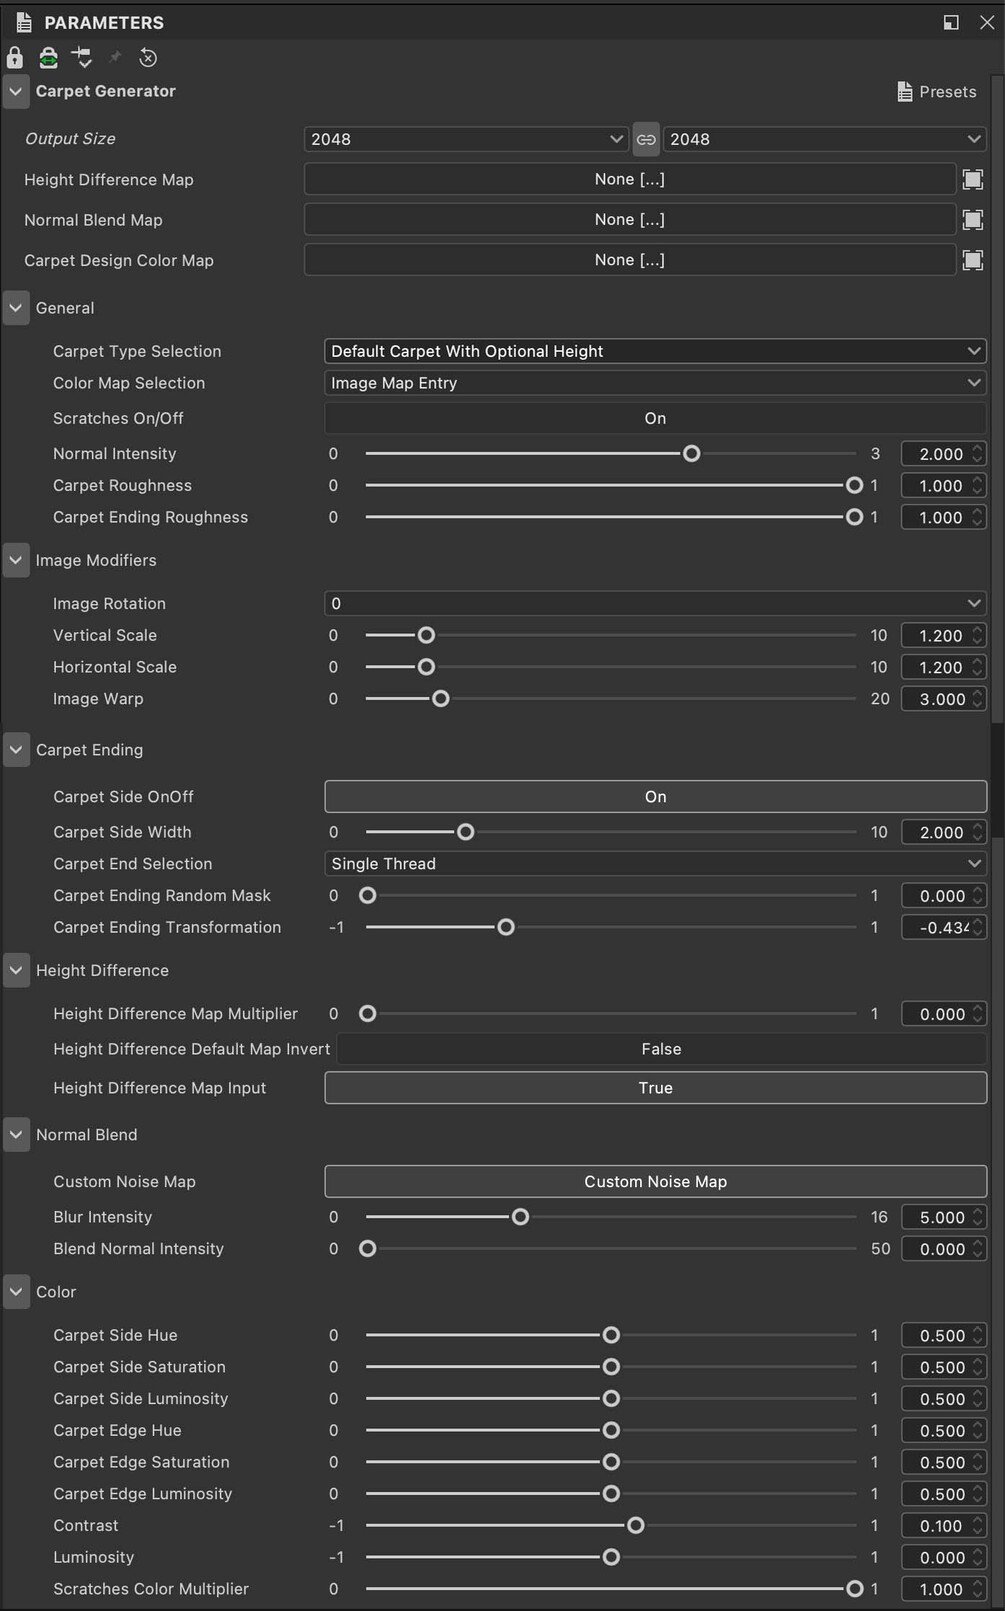Open the Presets menu
This screenshot has width=1005, height=1611.
point(937,92)
